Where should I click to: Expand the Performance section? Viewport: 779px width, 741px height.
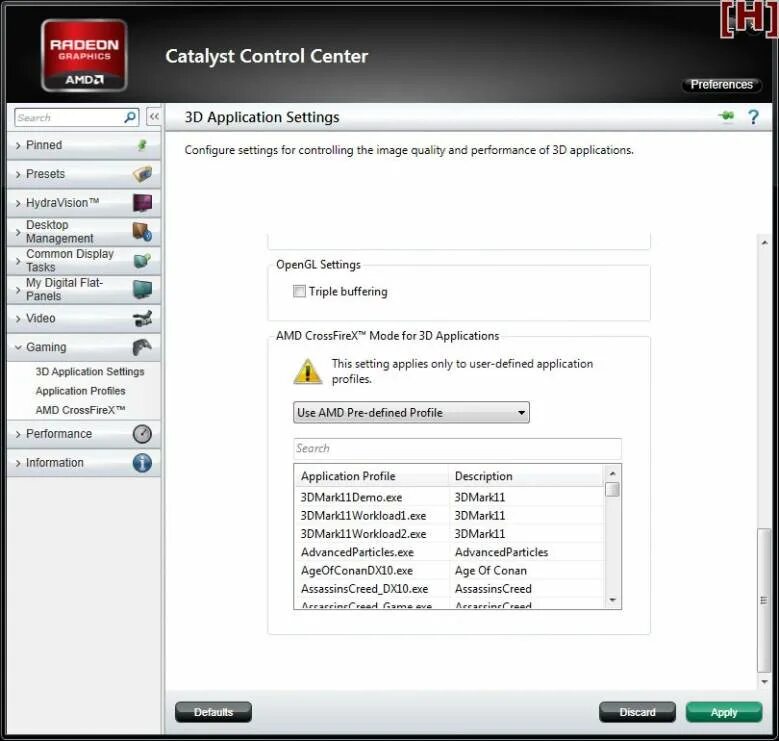pyautogui.click(x=83, y=434)
